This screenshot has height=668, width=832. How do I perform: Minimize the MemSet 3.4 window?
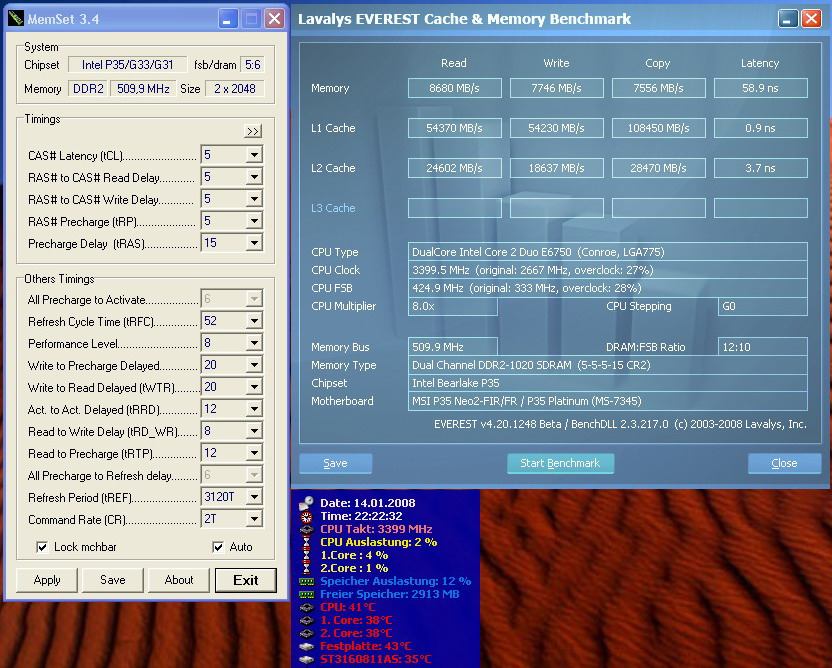pyautogui.click(x=228, y=19)
